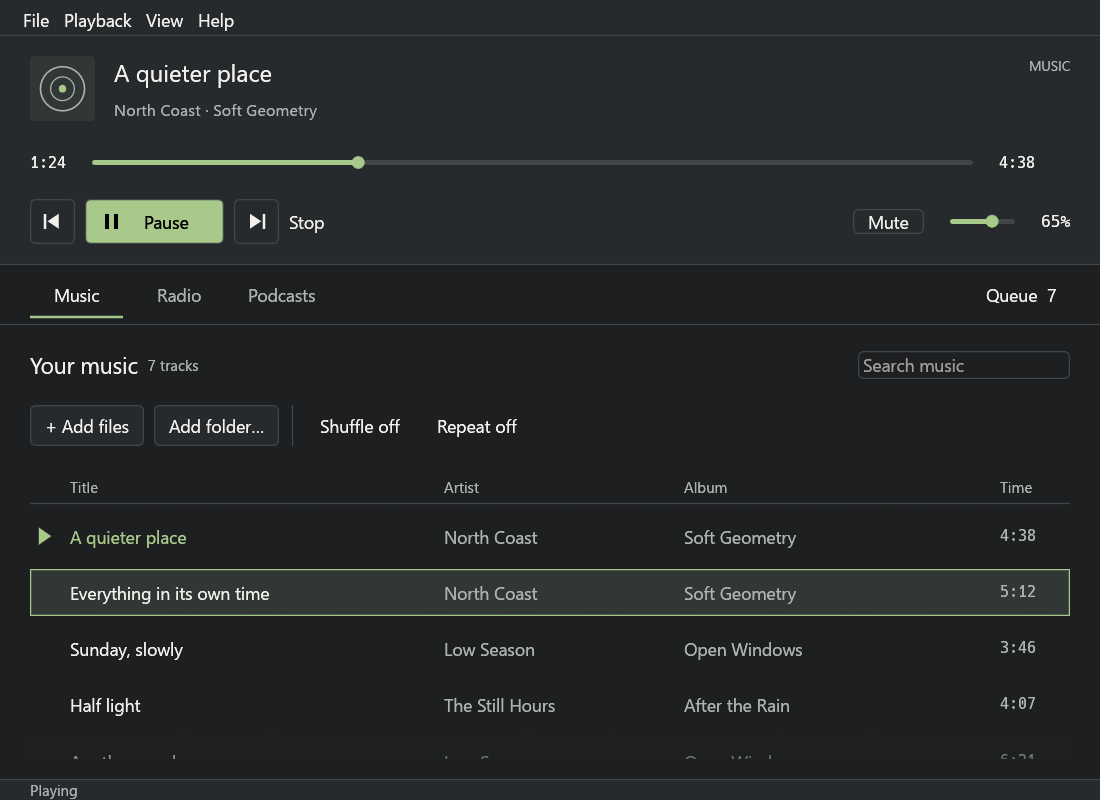Image resolution: width=1100 pixels, height=800 pixels.
Task: Mute the audio
Action: [888, 222]
